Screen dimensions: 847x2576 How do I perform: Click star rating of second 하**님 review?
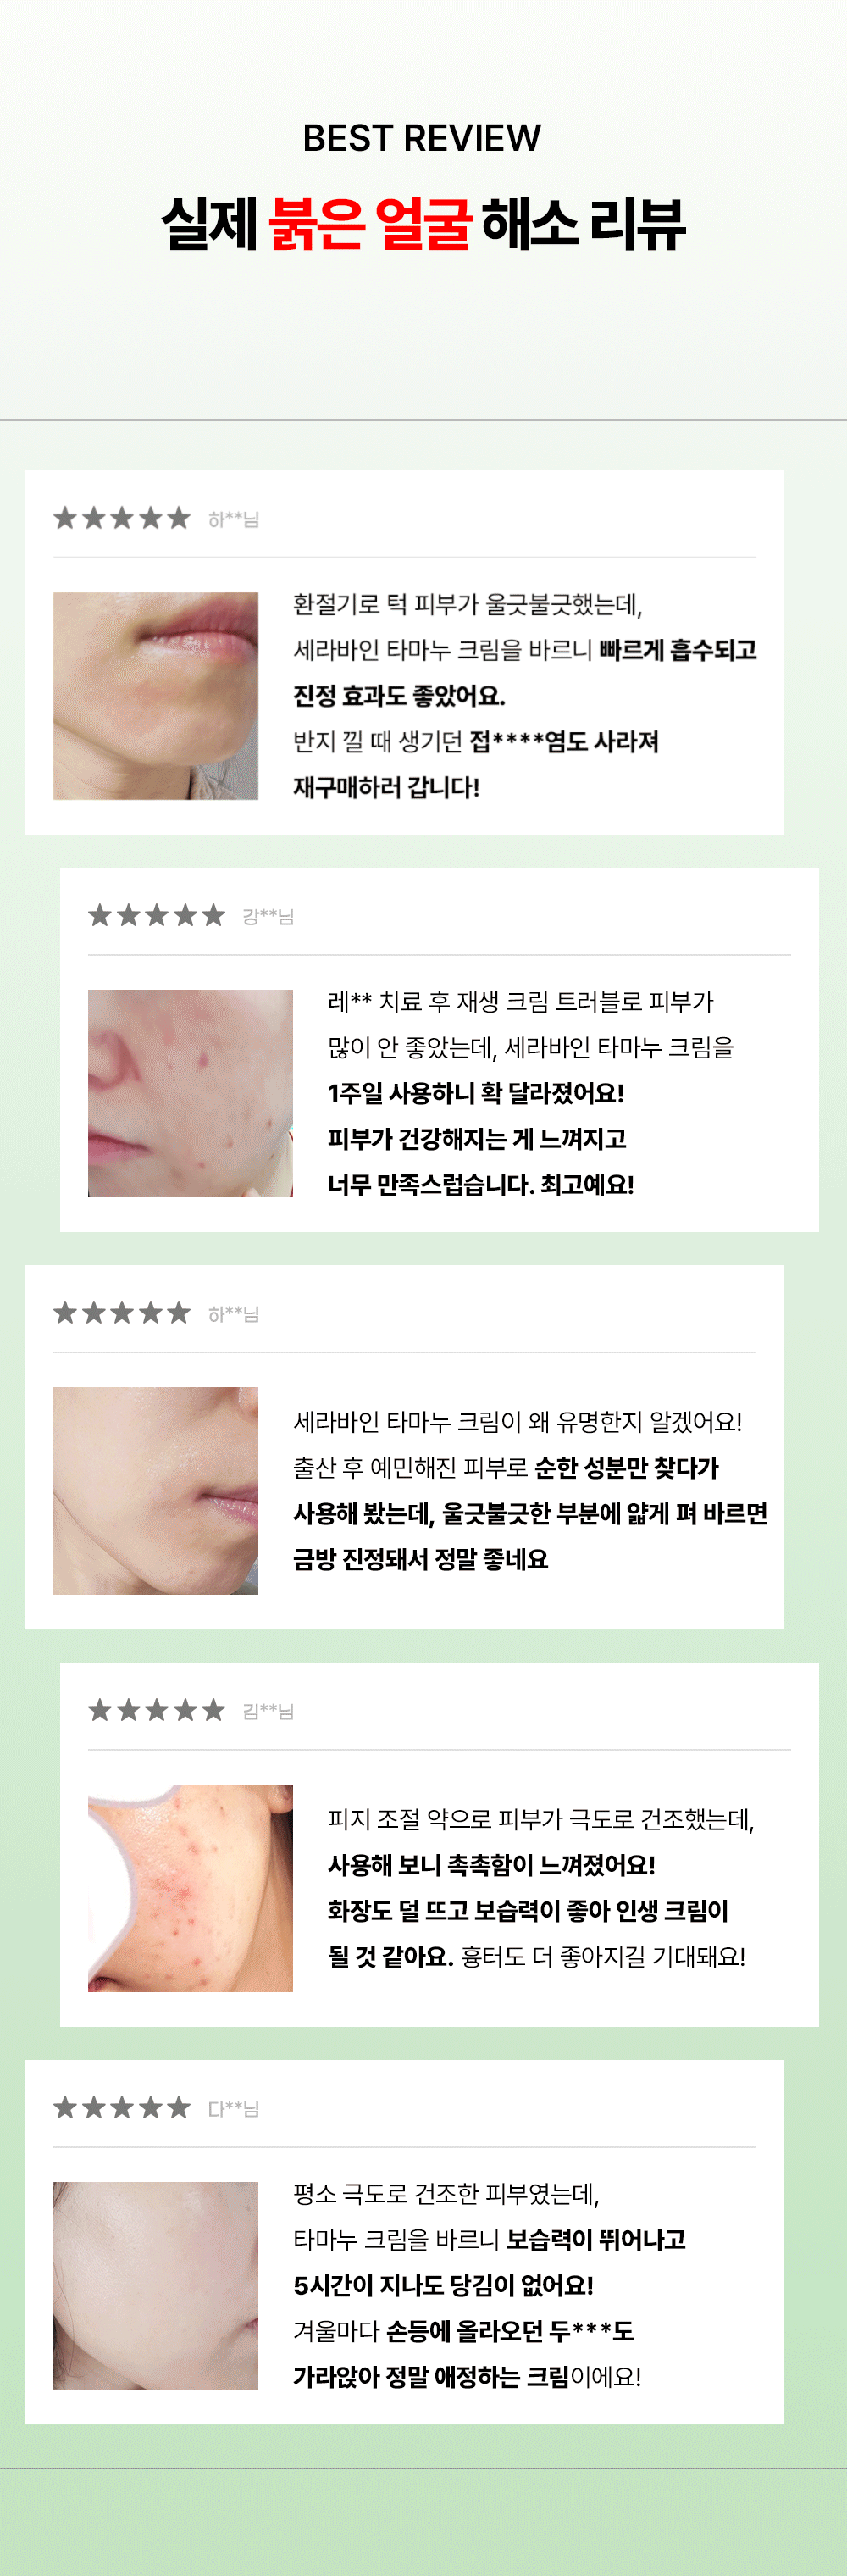[x=122, y=1313]
